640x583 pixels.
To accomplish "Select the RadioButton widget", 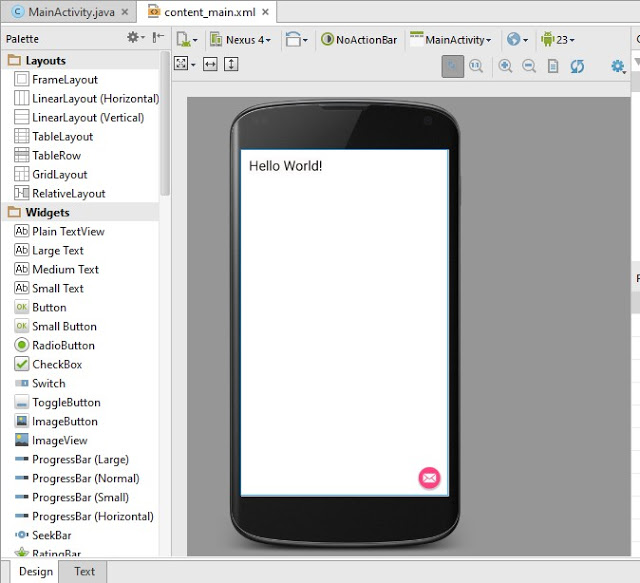I will [54, 345].
